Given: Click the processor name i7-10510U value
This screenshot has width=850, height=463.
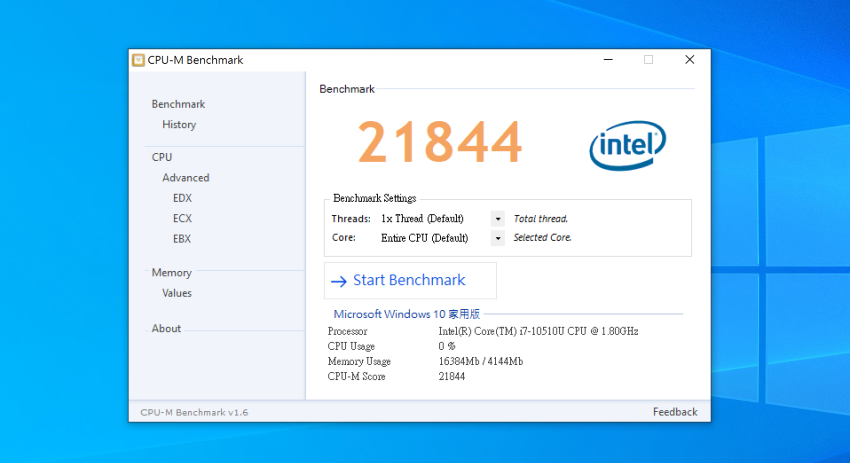Looking at the screenshot, I should tap(538, 331).
